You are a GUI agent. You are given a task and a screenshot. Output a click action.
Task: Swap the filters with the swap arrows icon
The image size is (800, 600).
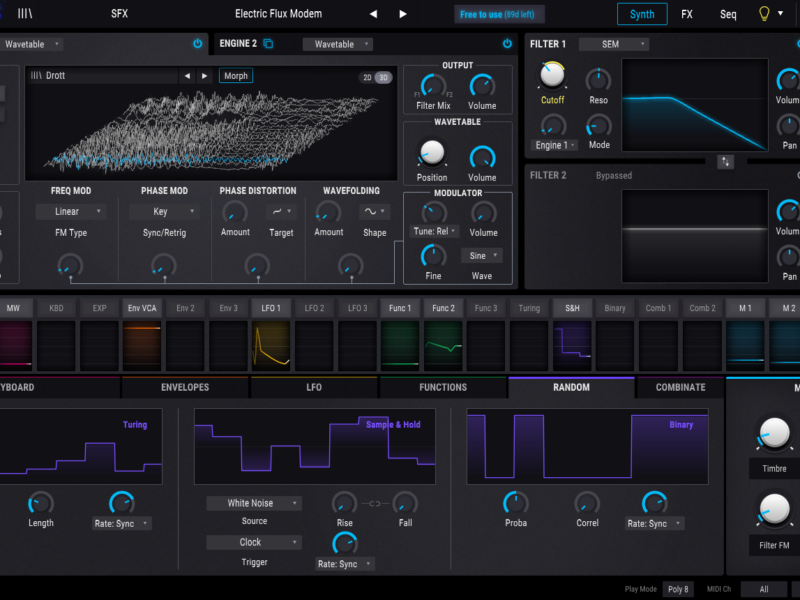pos(725,161)
